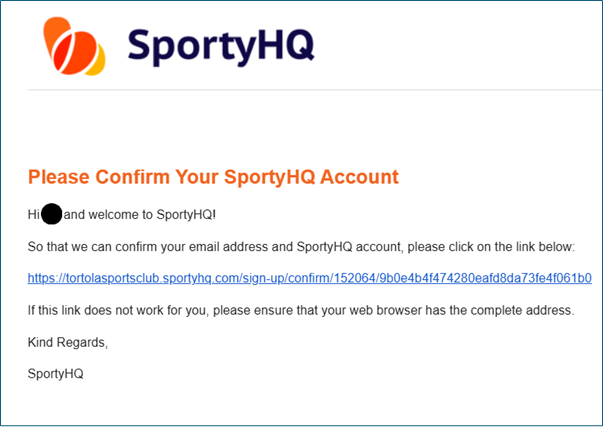Open the tortolasportsclub confirmation link
The height and width of the screenshot is (427, 603).
(x=310, y=278)
